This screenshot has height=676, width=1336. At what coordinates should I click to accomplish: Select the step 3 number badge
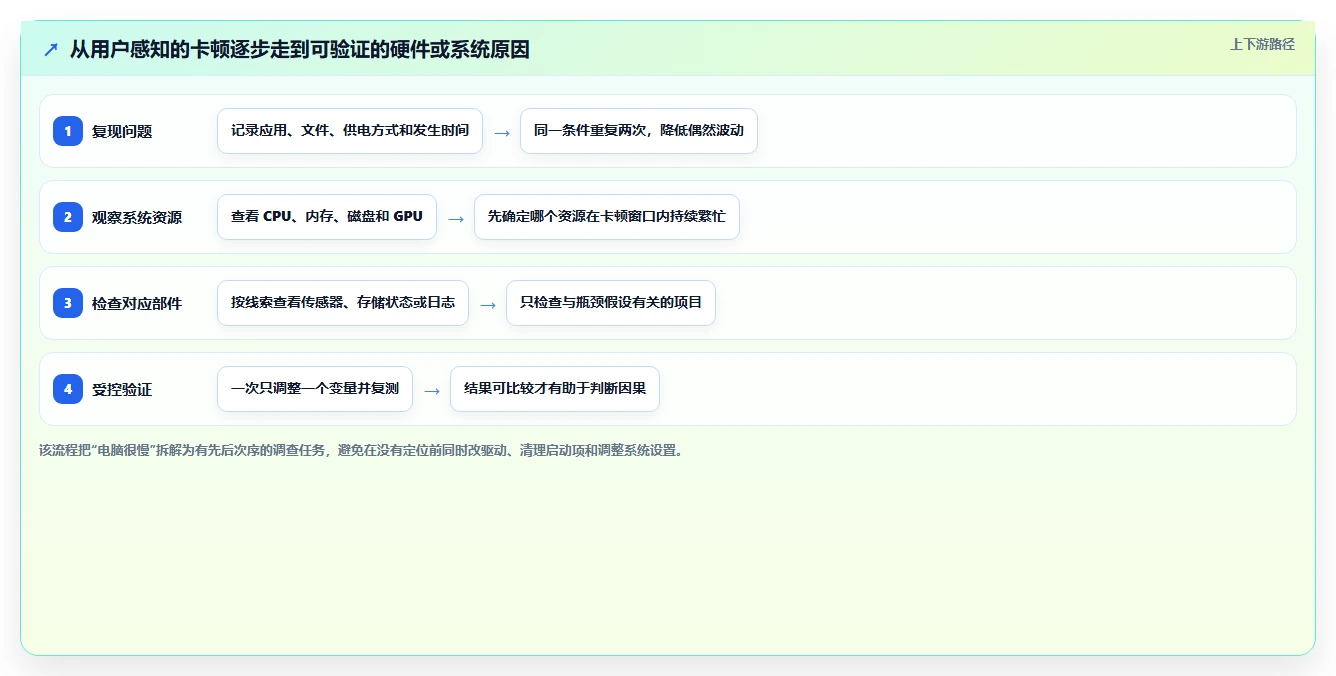click(x=68, y=303)
